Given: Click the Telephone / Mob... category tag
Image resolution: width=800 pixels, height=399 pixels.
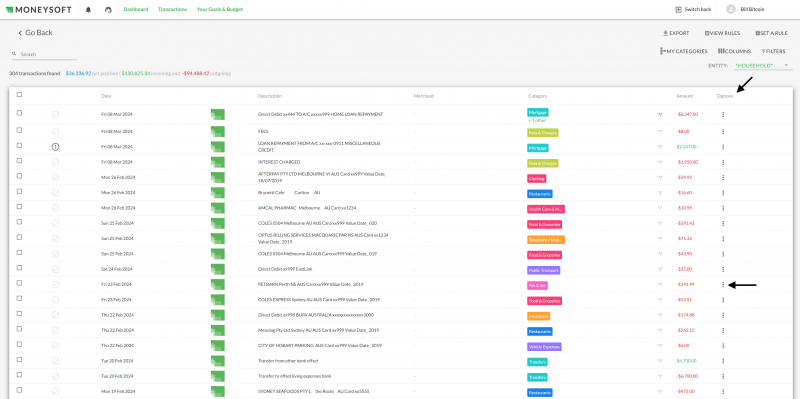Looking at the screenshot, I should tap(546, 240).
